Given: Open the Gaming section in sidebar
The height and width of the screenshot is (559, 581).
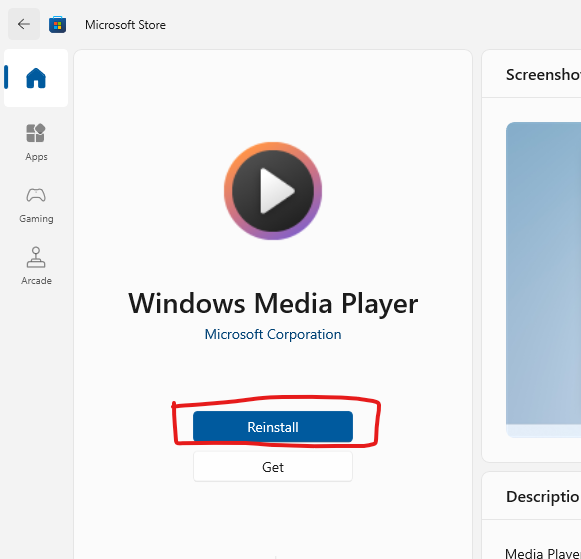Looking at the screenshot, I should (x=36, y=205).
